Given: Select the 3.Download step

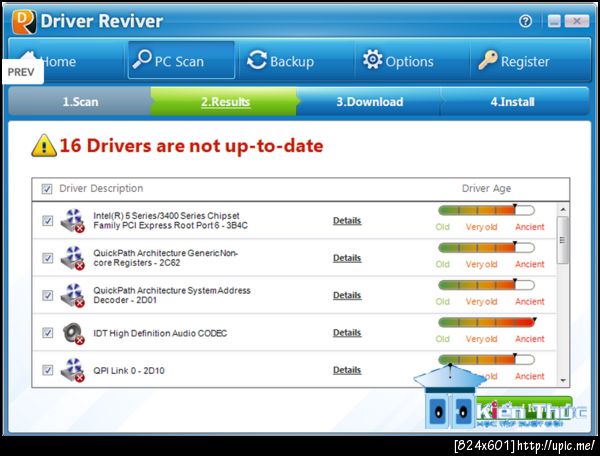Looking at the screenshot, I should (x=369, y=102).
